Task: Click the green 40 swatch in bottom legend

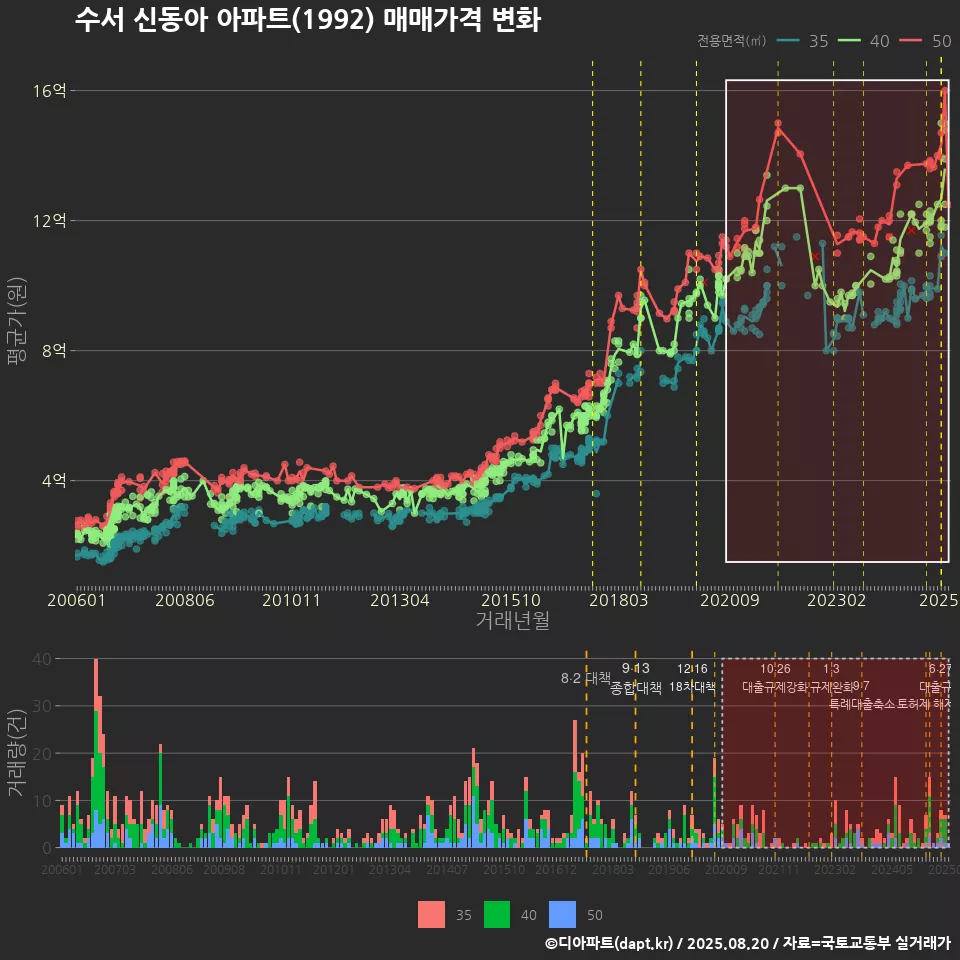Action: coord(497,915)
